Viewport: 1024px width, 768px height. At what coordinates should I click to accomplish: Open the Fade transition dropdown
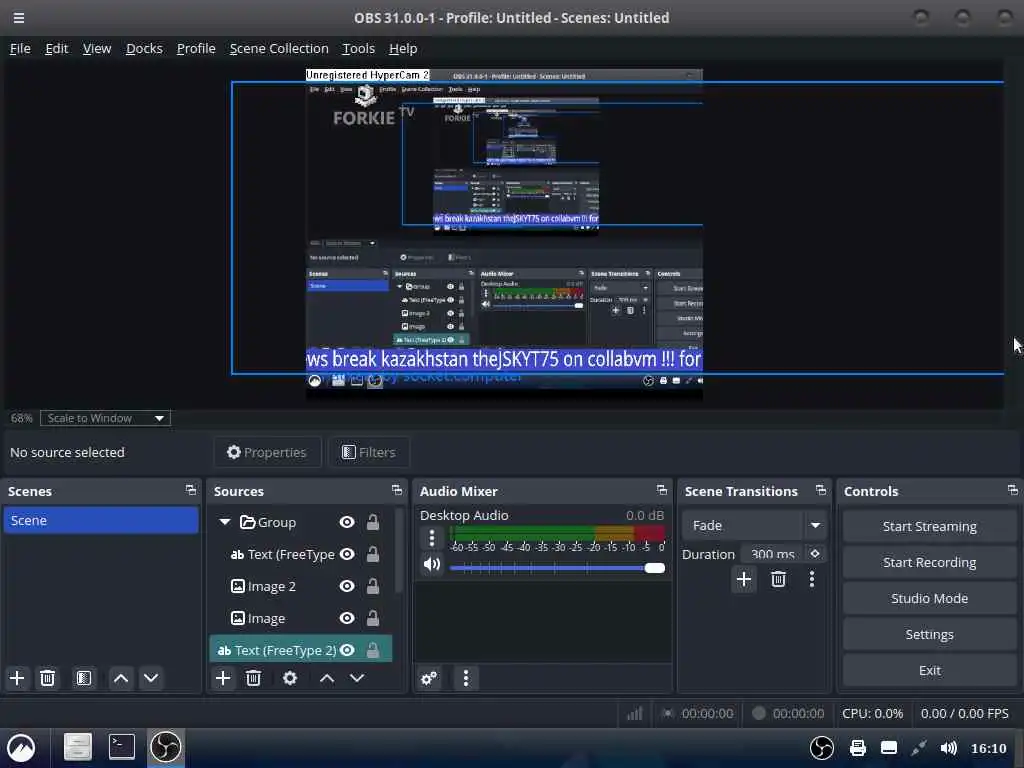(x=752, y=525)
